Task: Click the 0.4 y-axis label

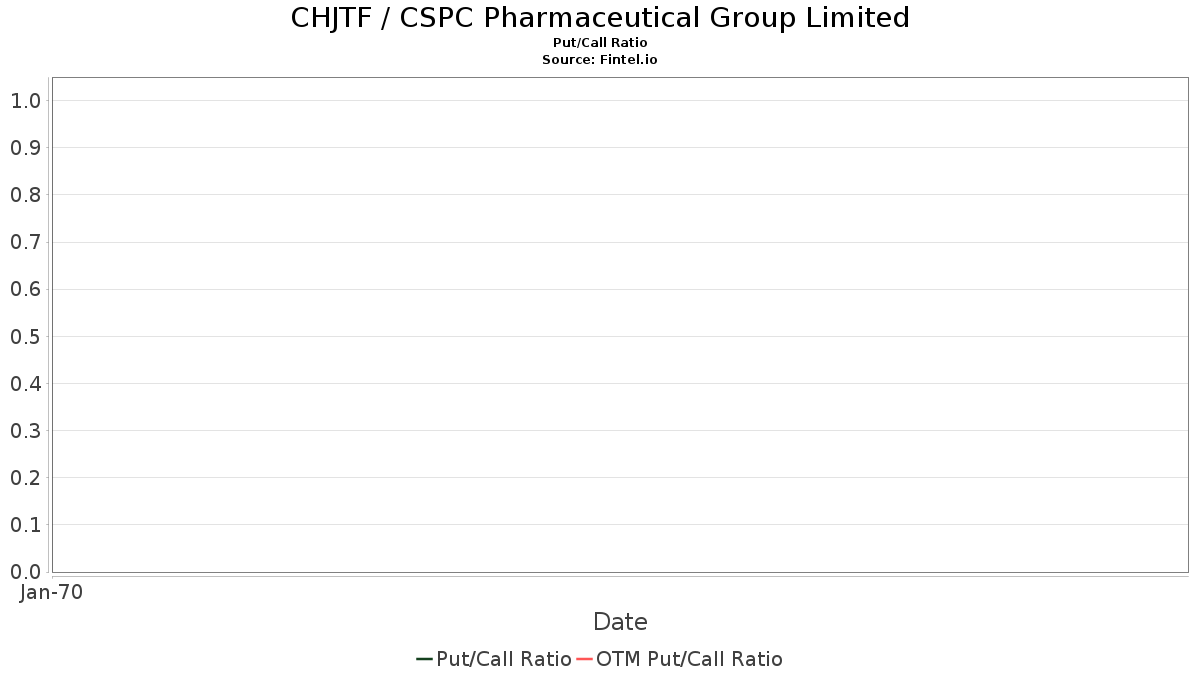Action: (25, 384)
